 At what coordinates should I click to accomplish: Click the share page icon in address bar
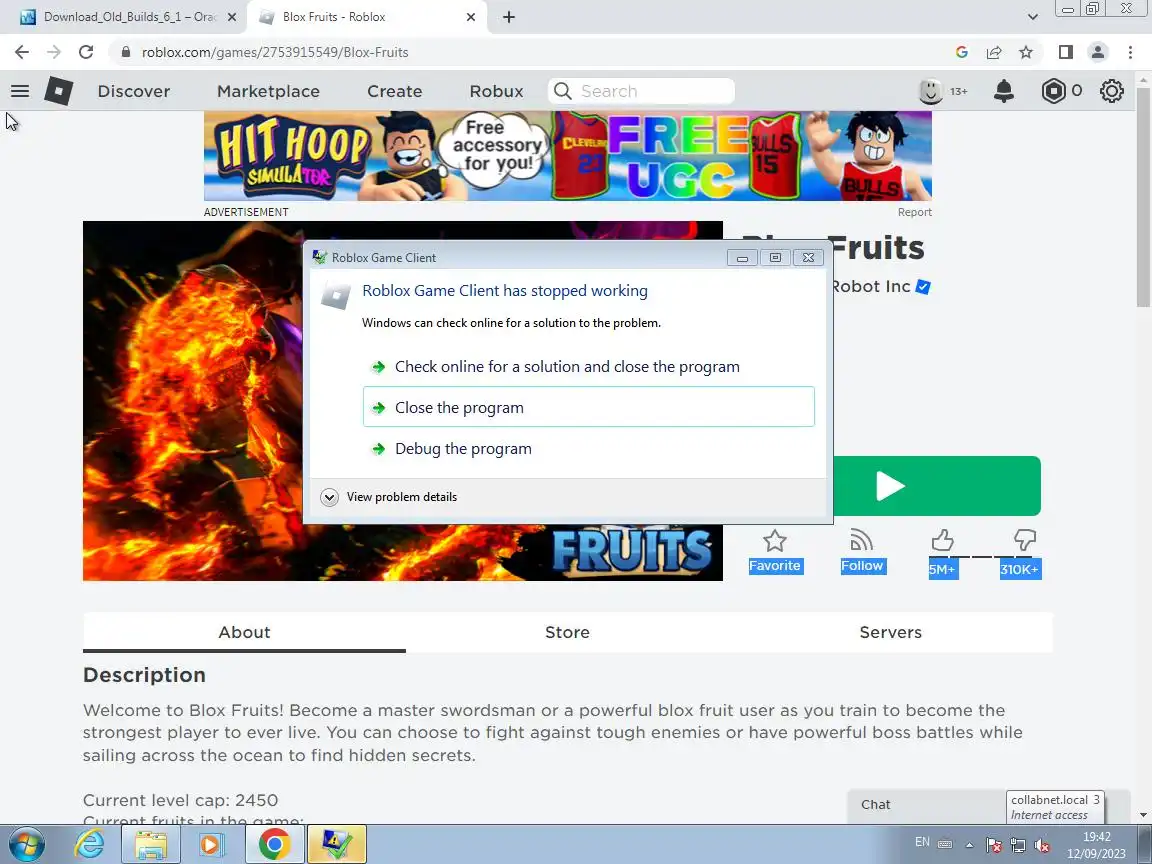pyautogui.click(x=994, y=52)
